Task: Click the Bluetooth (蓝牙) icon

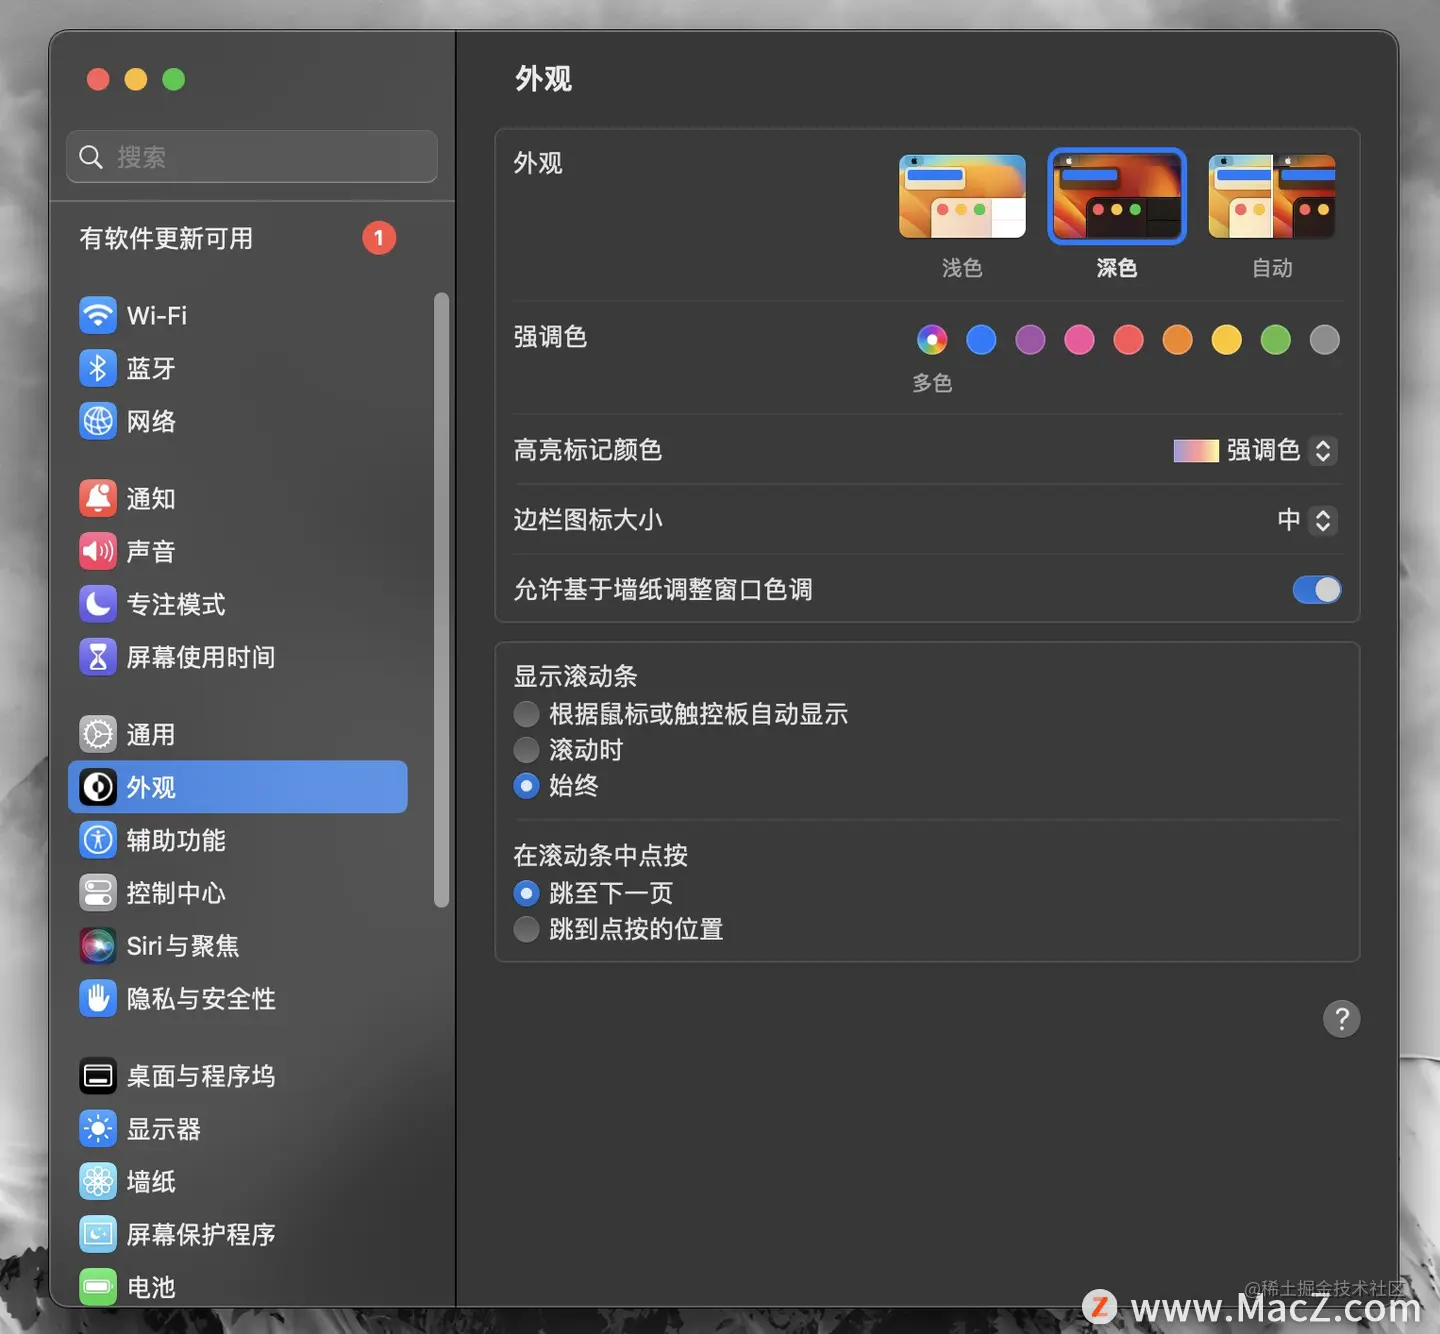Action: pos(98,368)
